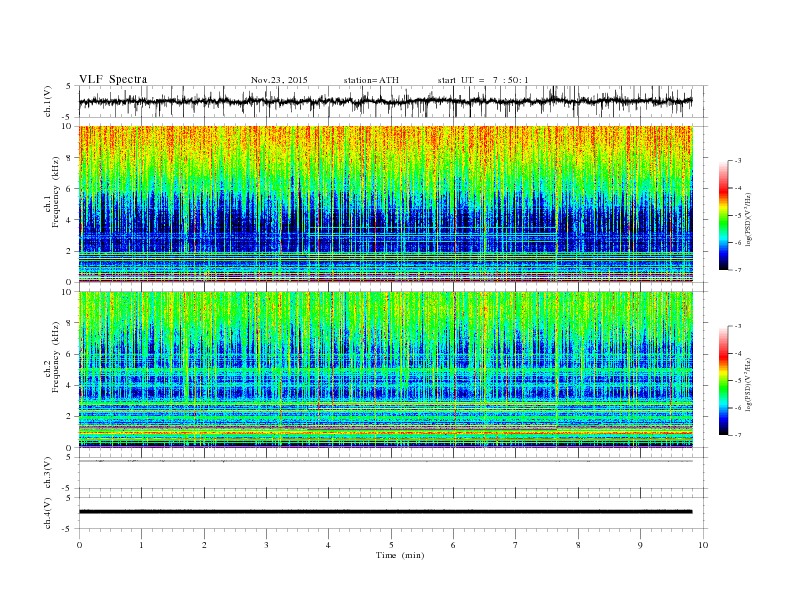
Task: Click the ch.2 frequency spectrogram image
Action: [x=385, y=370]
